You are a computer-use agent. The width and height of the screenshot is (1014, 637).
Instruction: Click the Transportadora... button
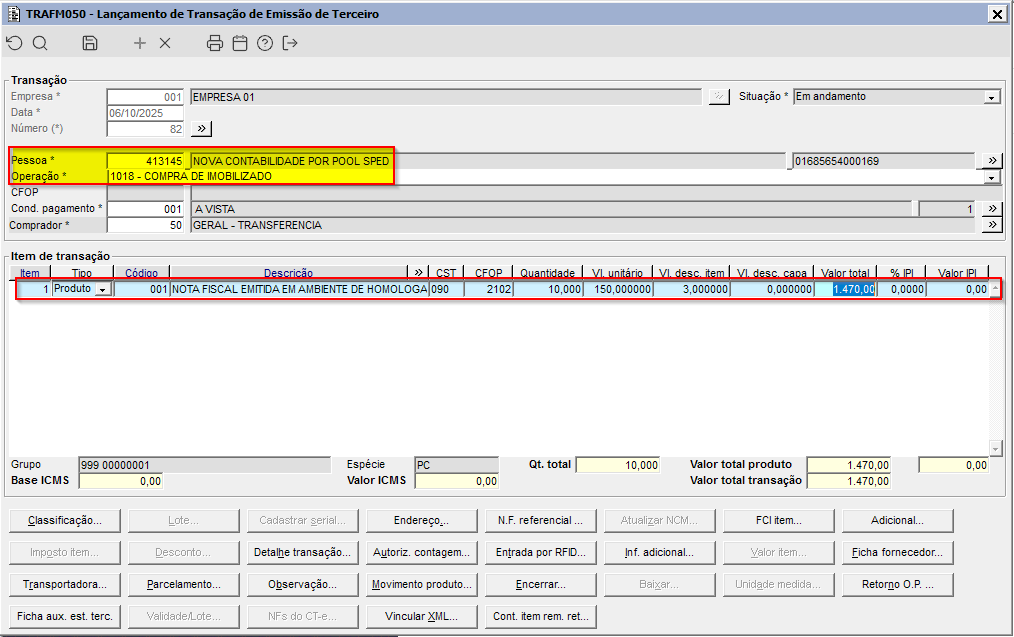[65, 585]
